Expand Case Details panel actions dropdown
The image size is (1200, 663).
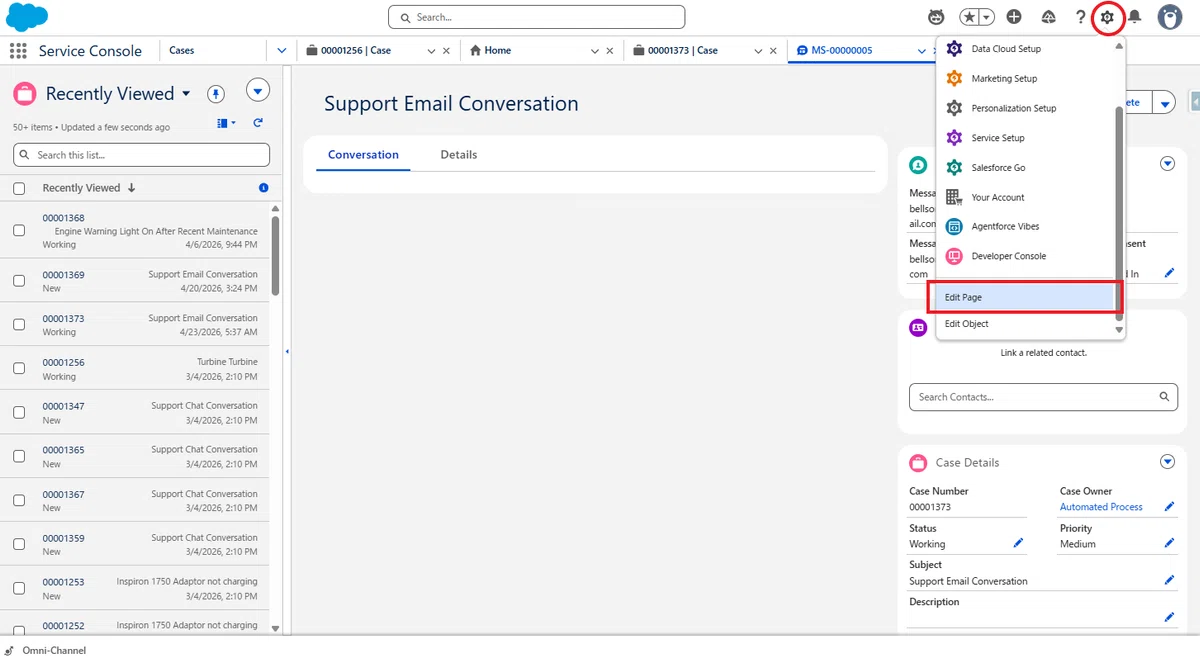pos(1167,462)
